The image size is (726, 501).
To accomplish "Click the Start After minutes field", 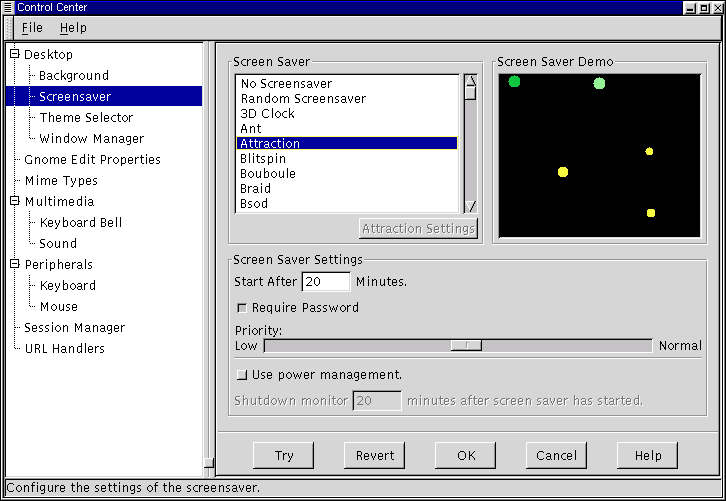I will click(x=325, y=282).
